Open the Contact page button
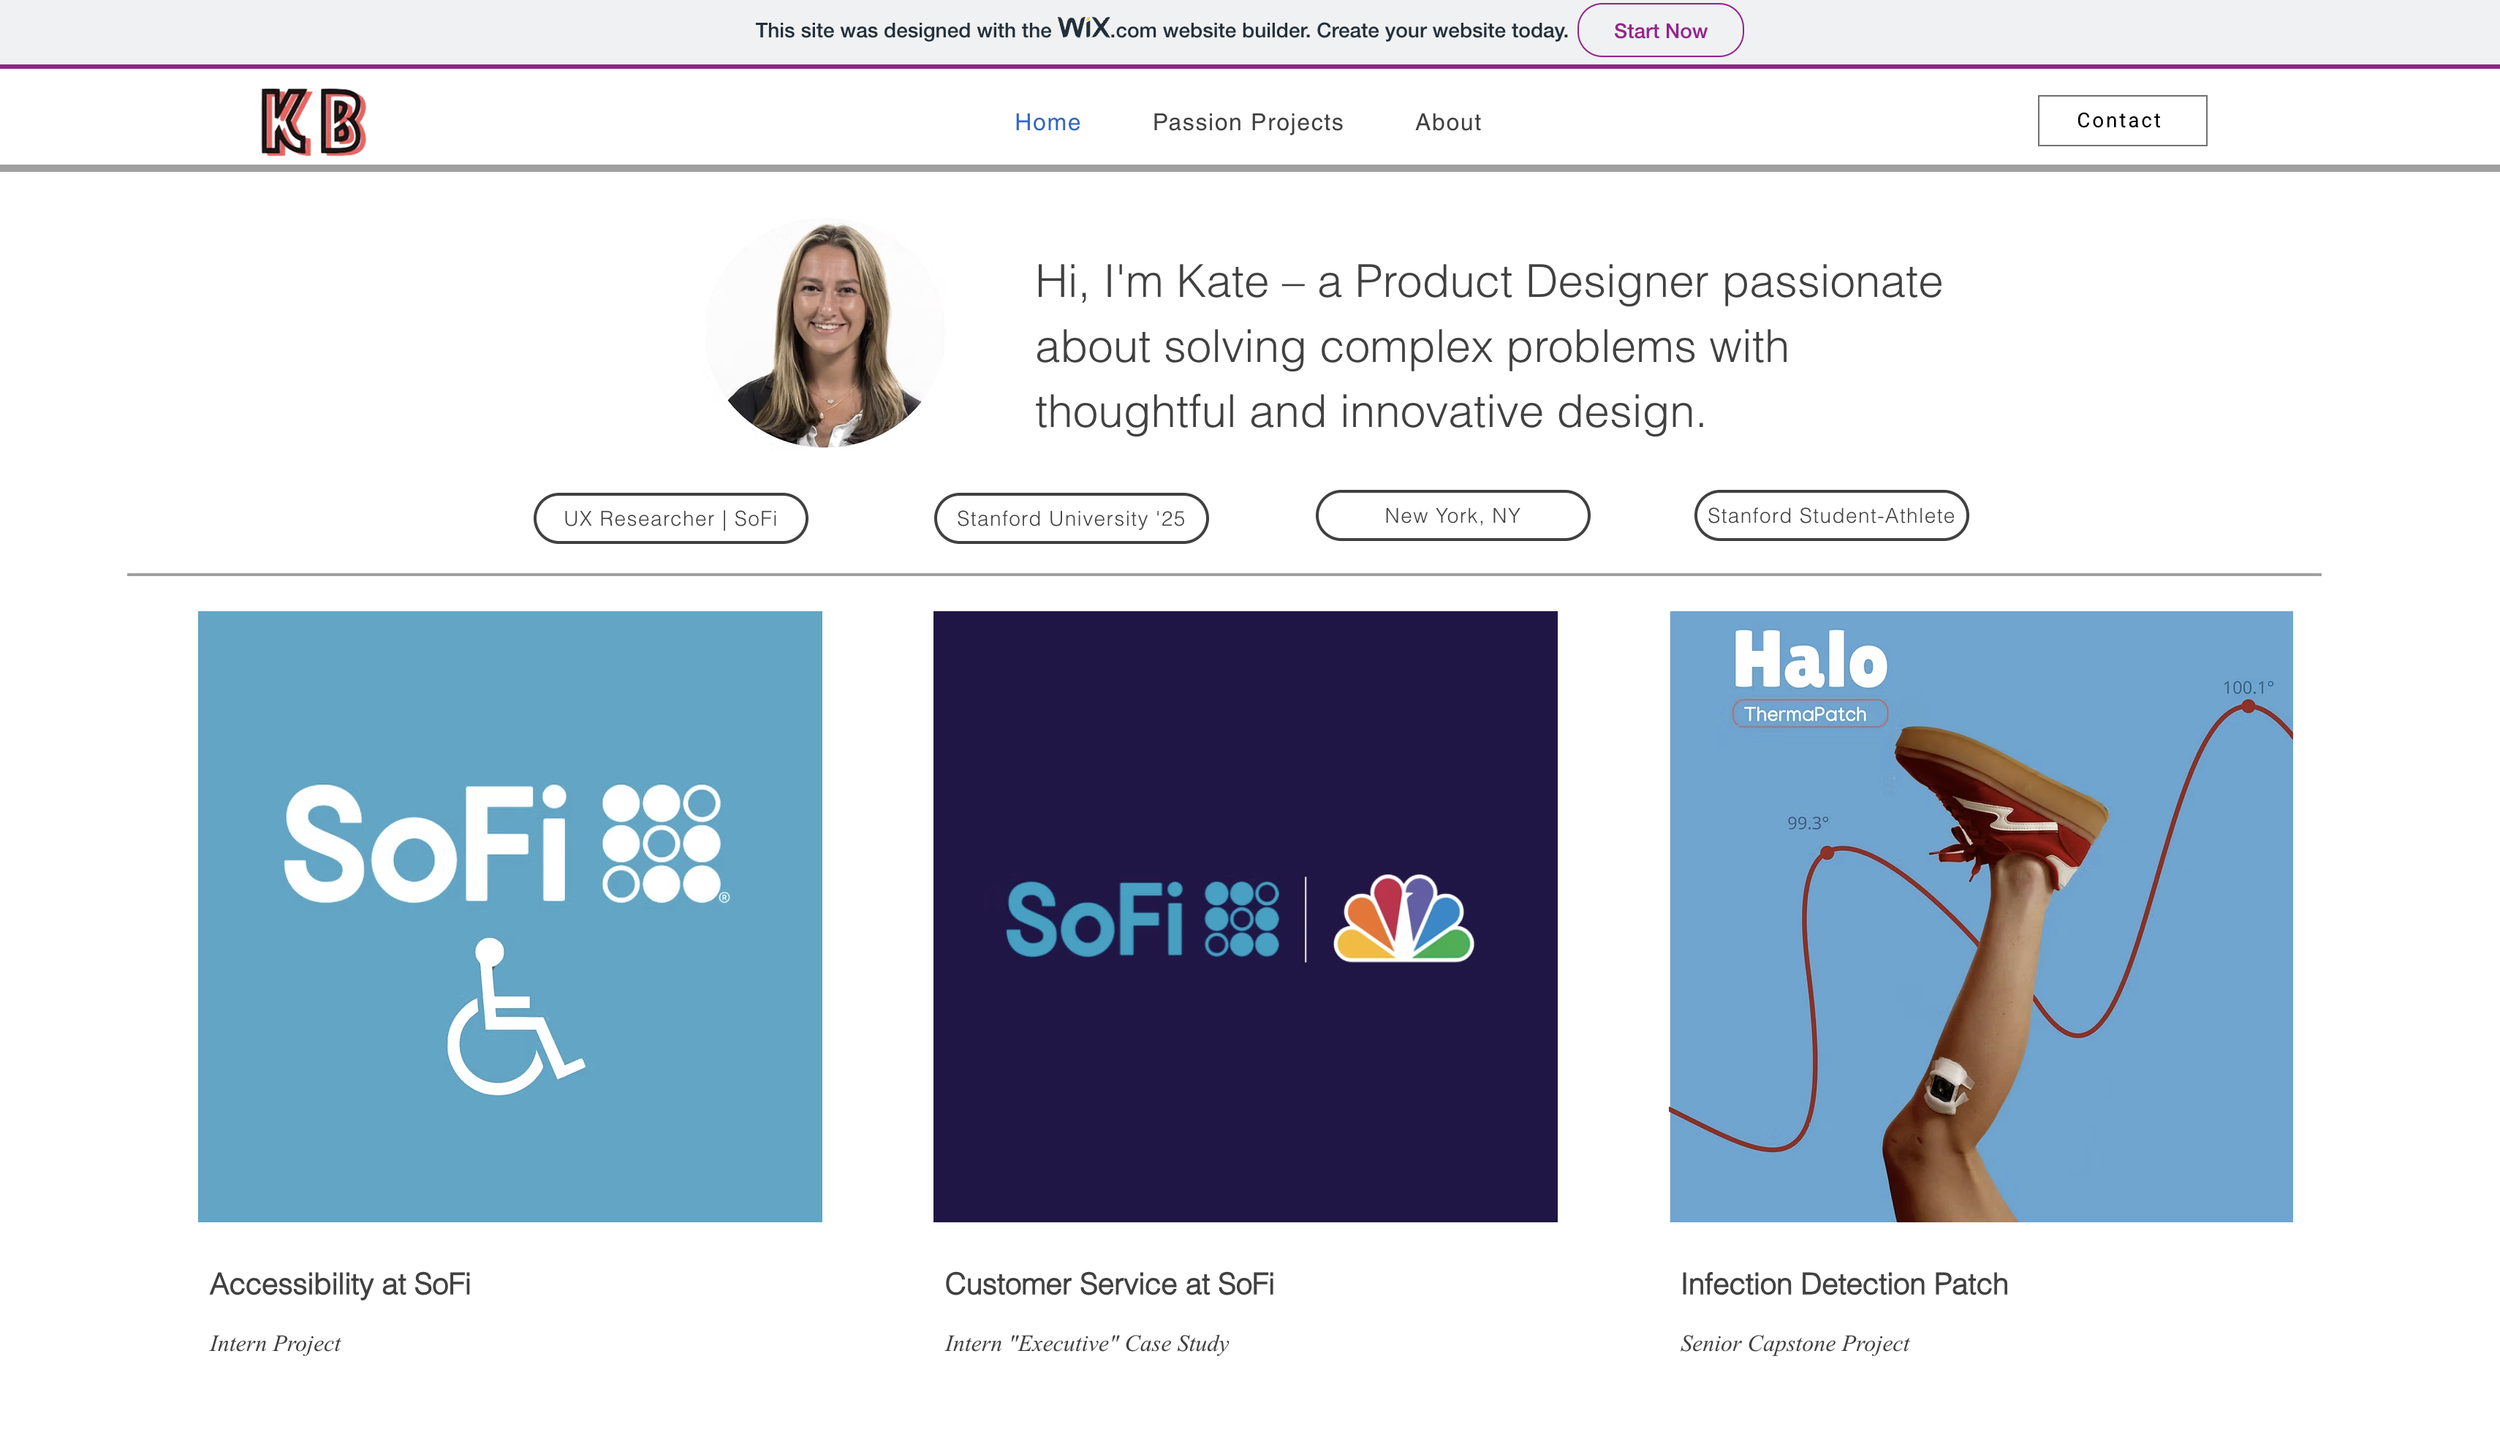The image size is (2500, 1430). coord(2121,121)
